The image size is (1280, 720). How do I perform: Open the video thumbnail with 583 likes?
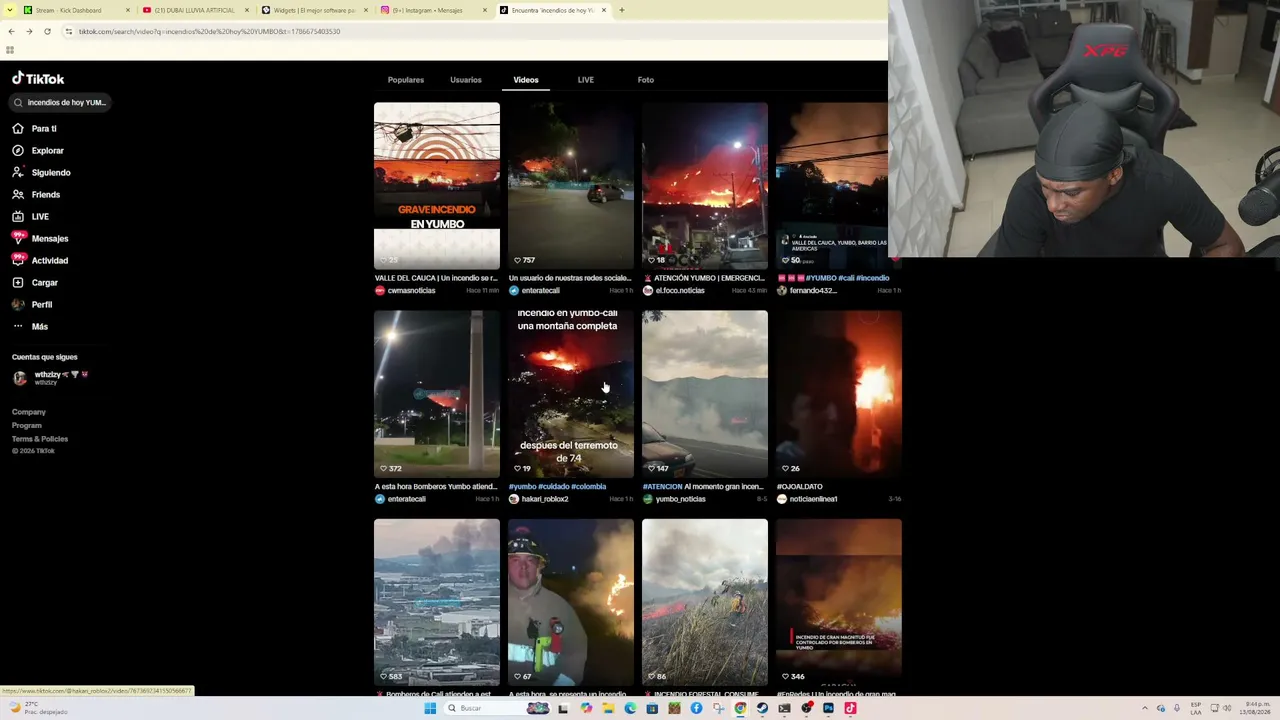(437, 602)
